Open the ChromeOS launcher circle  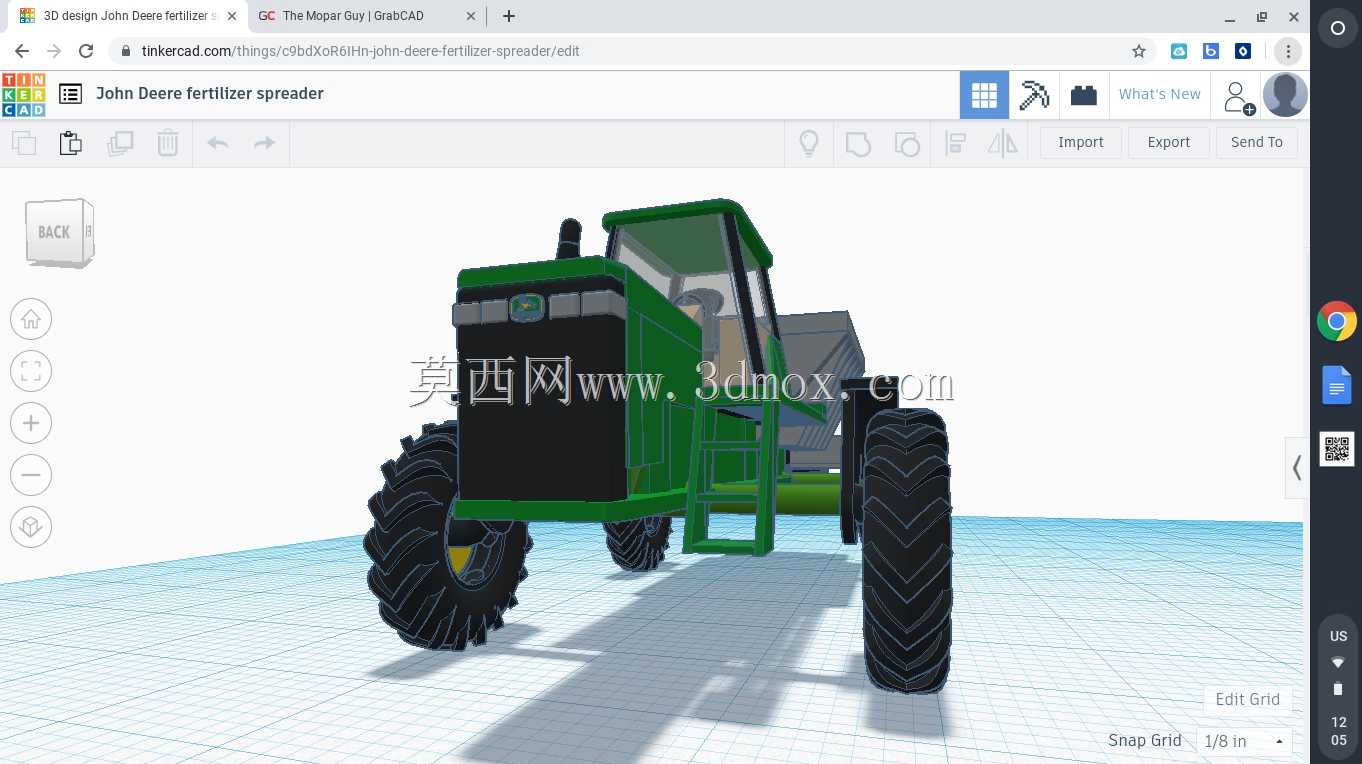(x=1338, y=28)
